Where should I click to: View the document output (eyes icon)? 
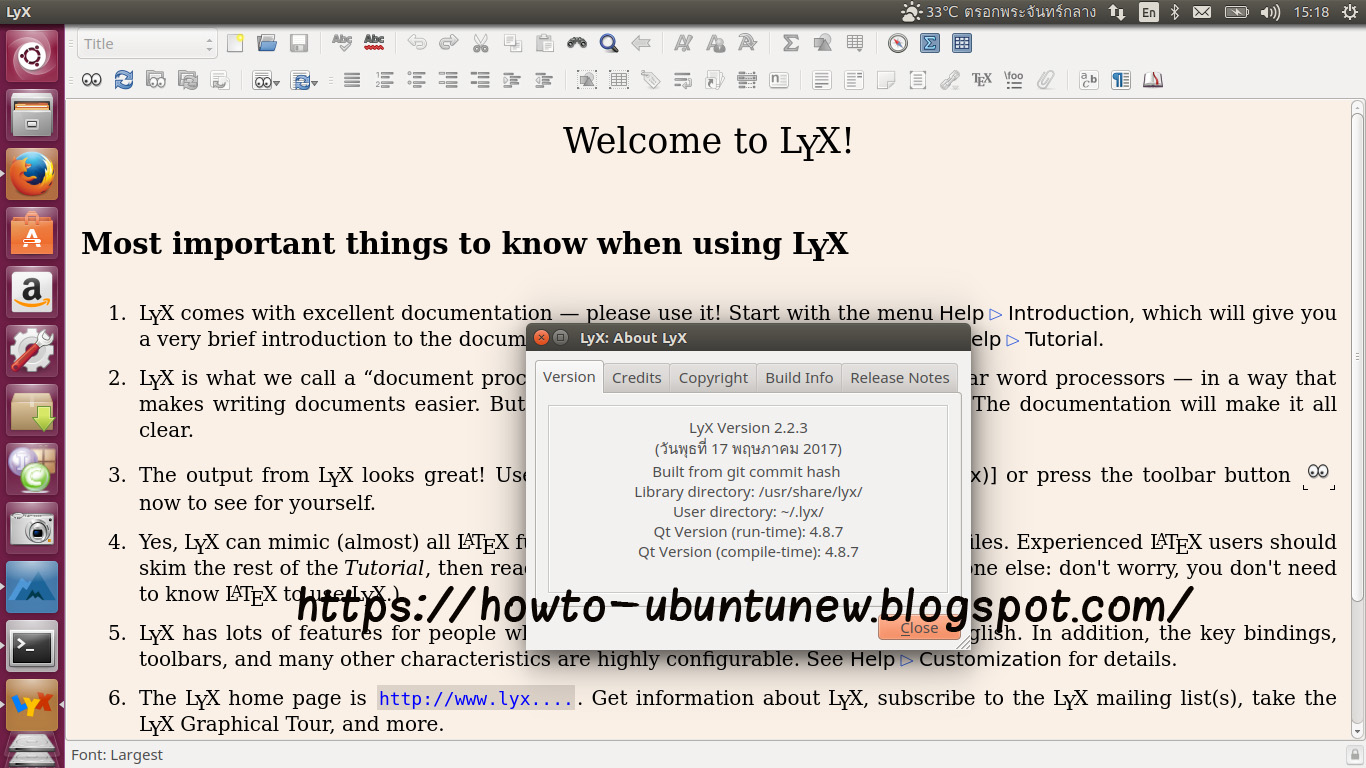[x=92, y=80]
